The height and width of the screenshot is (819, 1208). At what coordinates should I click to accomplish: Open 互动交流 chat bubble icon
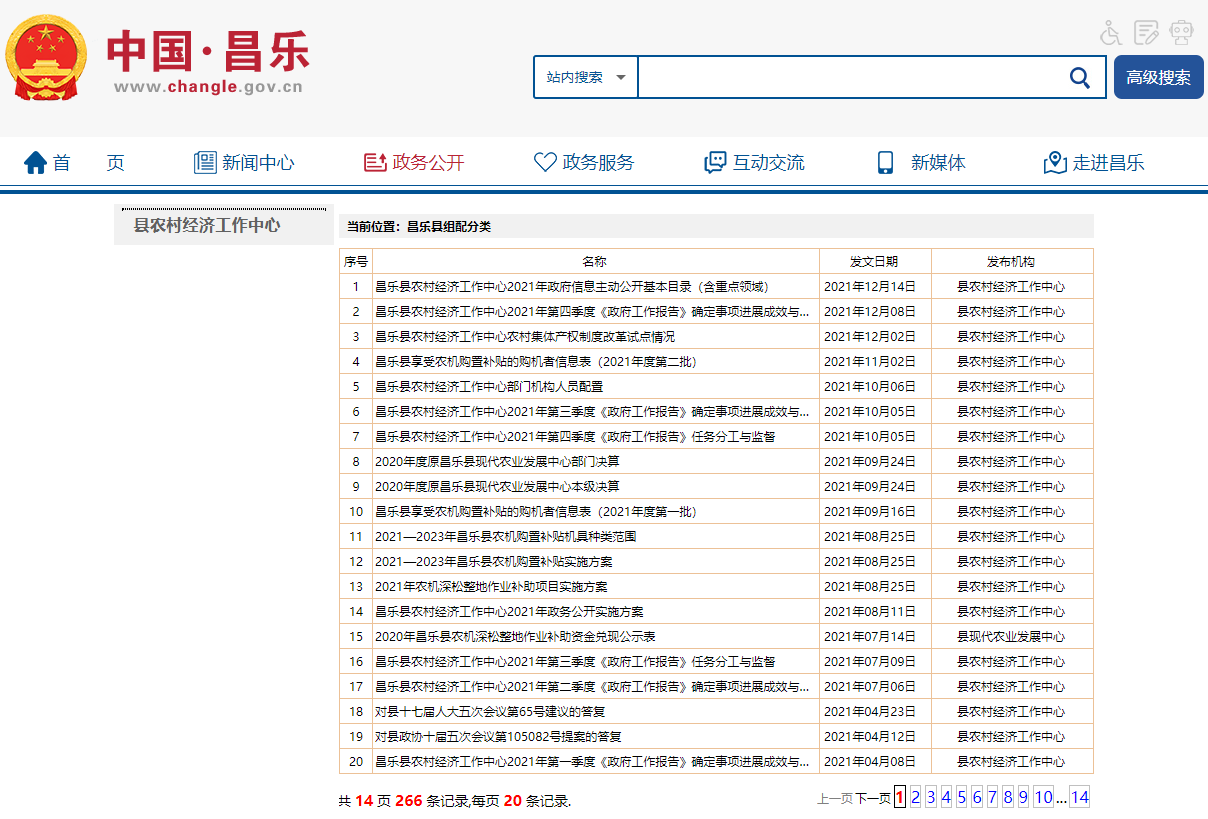(715, 163)
